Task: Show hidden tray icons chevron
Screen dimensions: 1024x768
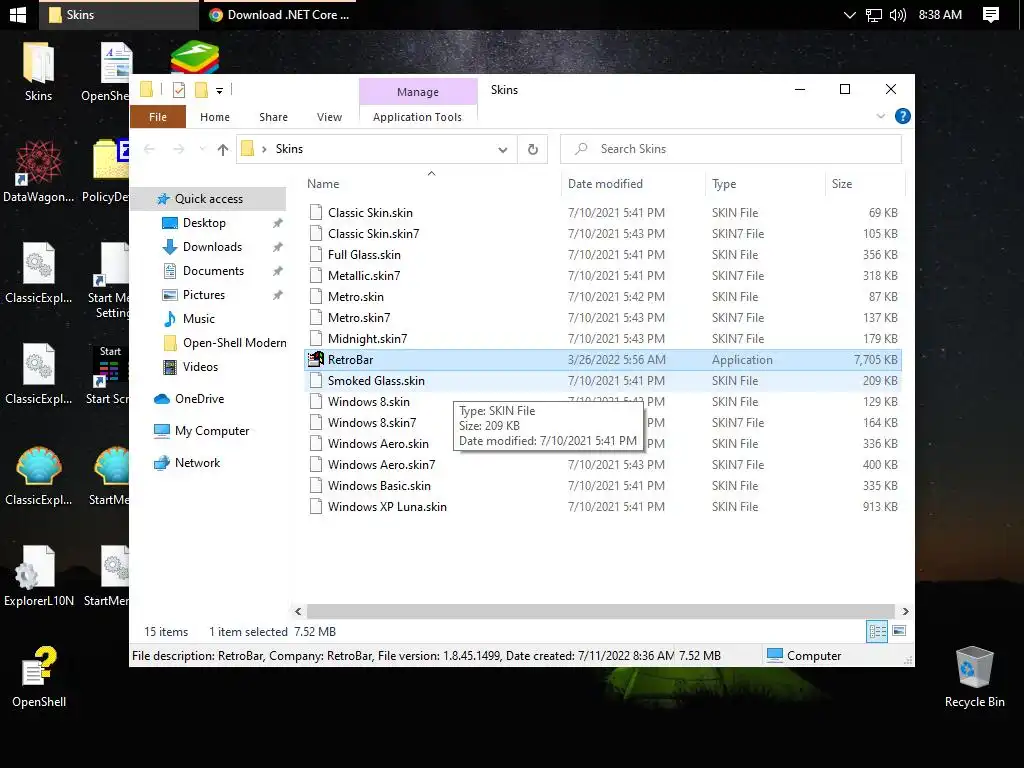Action: 849,14
